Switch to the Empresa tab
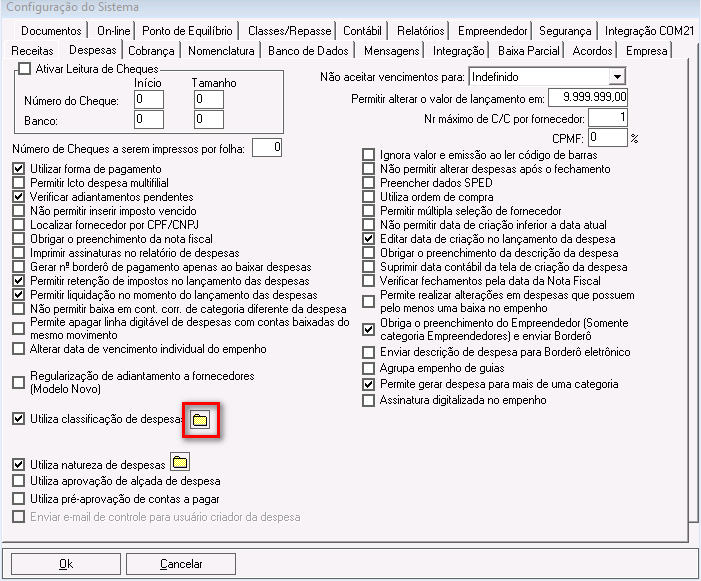Image resolution: width=701 pixels, height=581 pixels. tap(646, 51)
